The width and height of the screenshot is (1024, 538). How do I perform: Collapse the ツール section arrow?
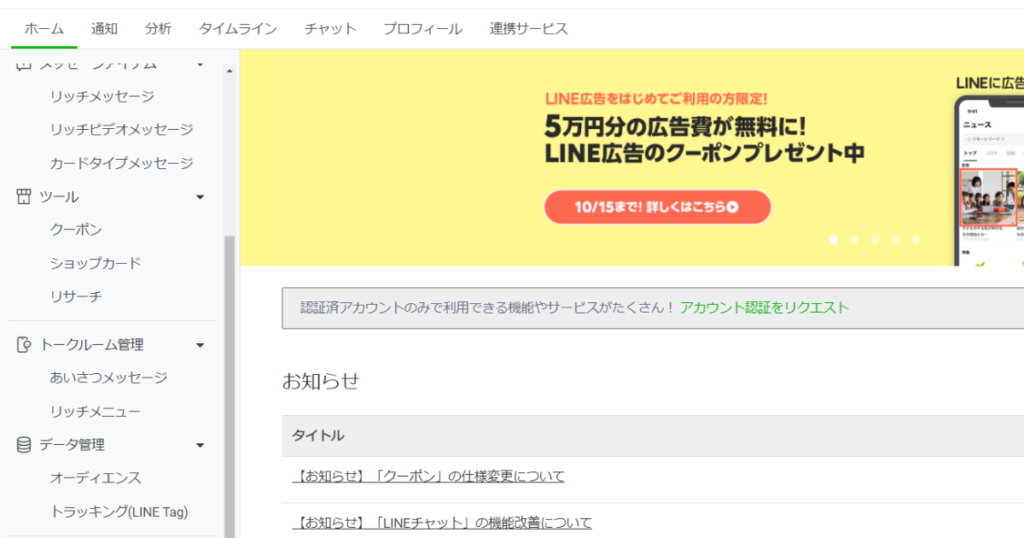pos(200,197)
